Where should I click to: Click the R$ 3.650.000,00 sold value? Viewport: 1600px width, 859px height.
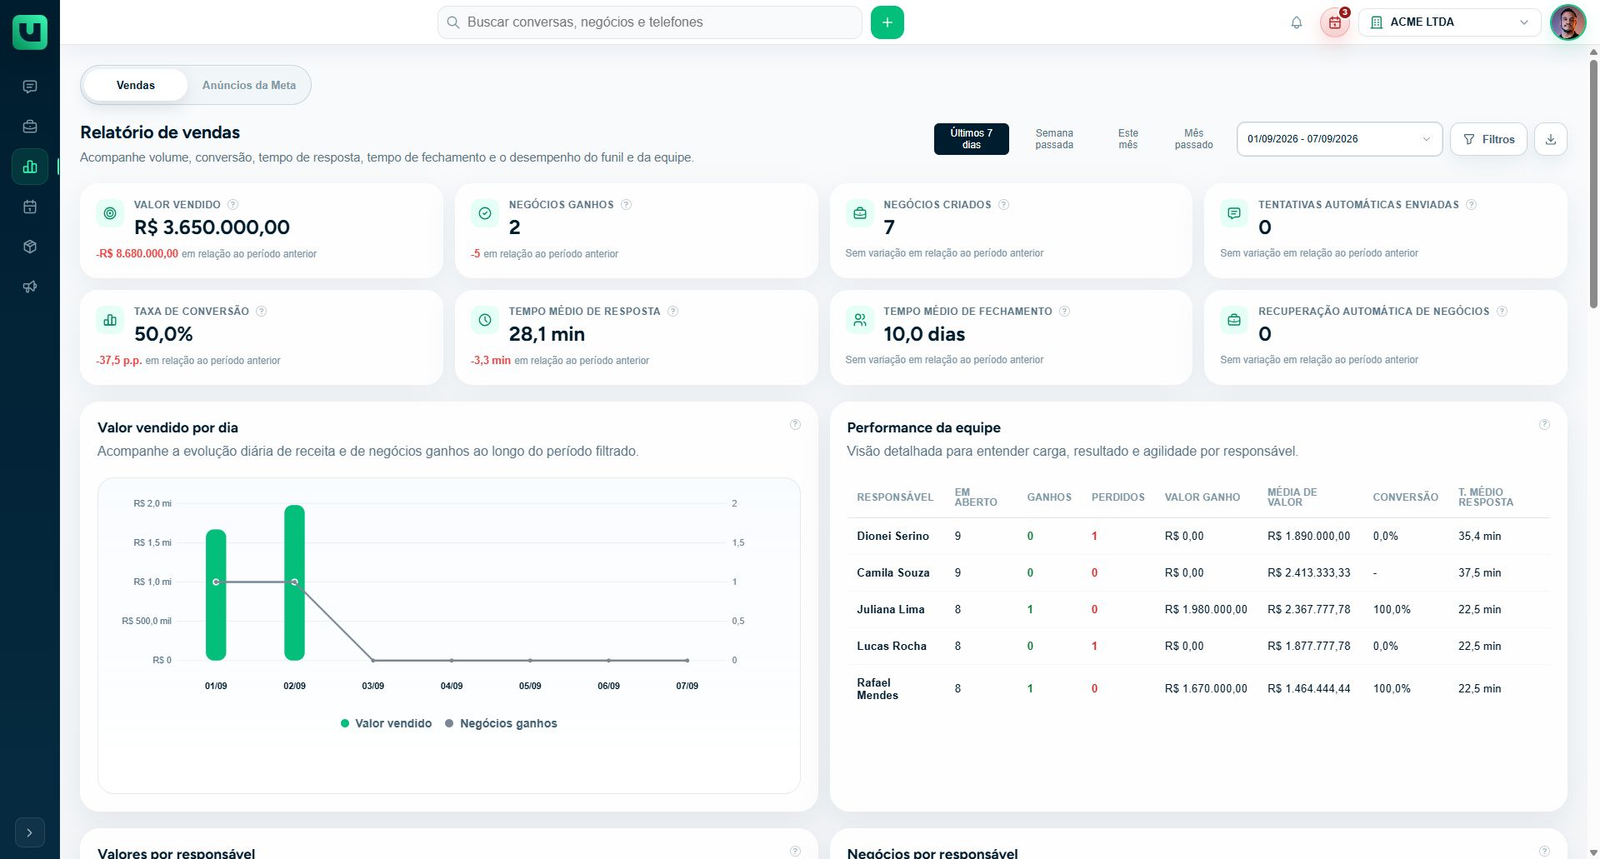[x=212, y=228]
